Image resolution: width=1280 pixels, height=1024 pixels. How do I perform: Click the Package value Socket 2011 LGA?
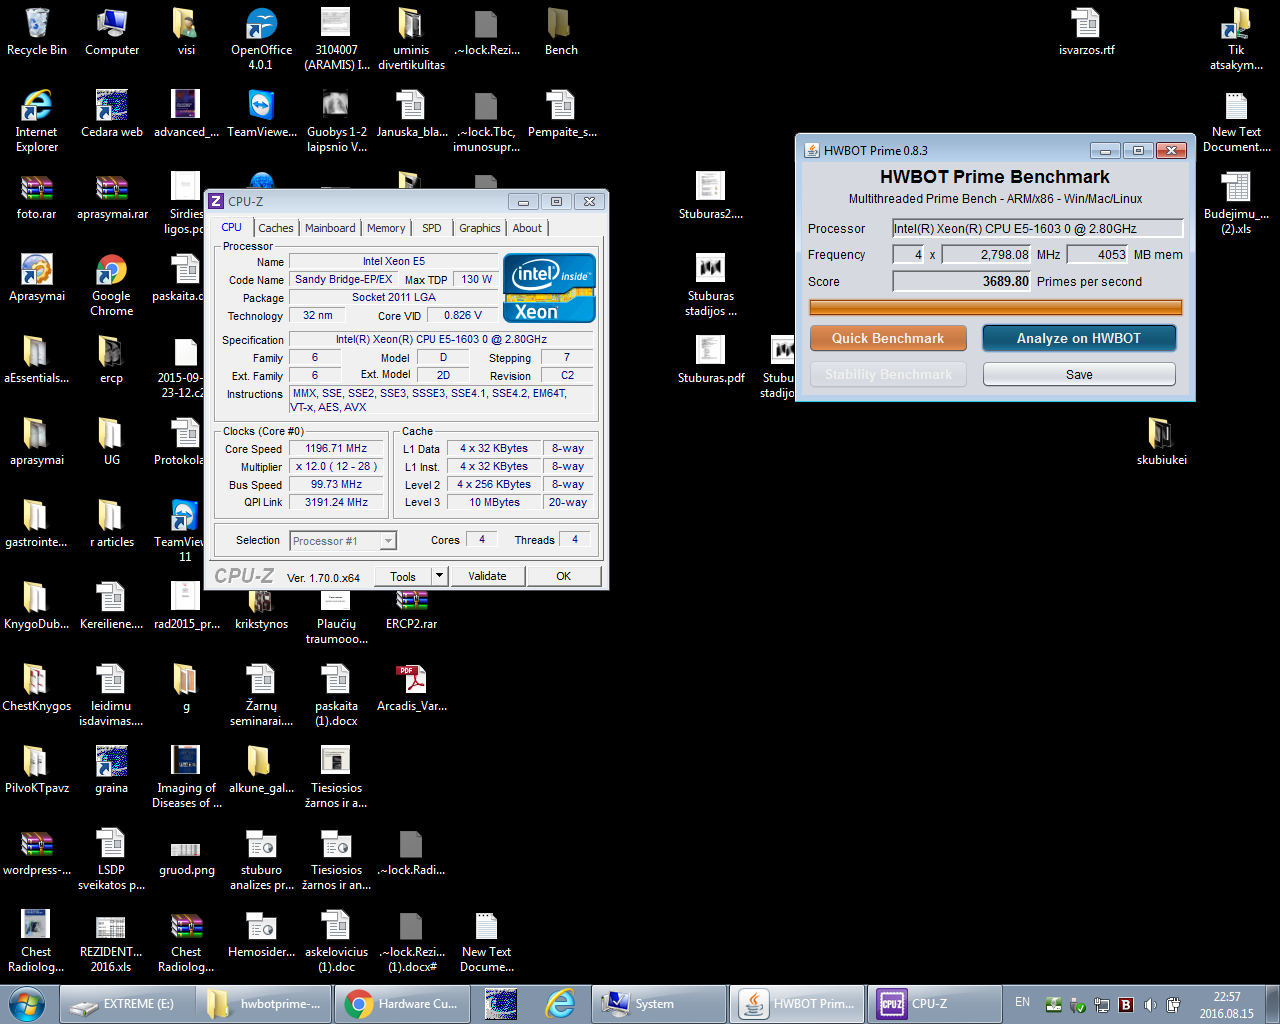(393, 297)
